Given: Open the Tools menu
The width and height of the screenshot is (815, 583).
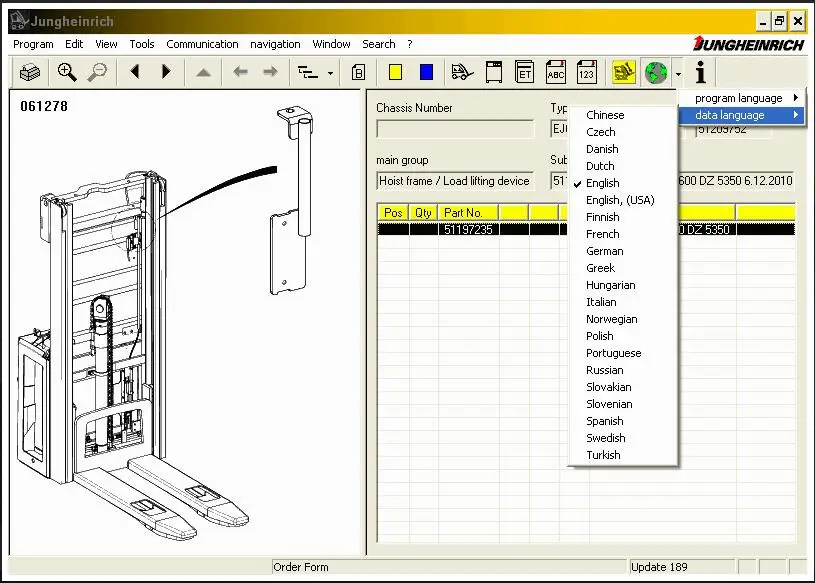Looking at the screenshot, I should pos(142,44).
